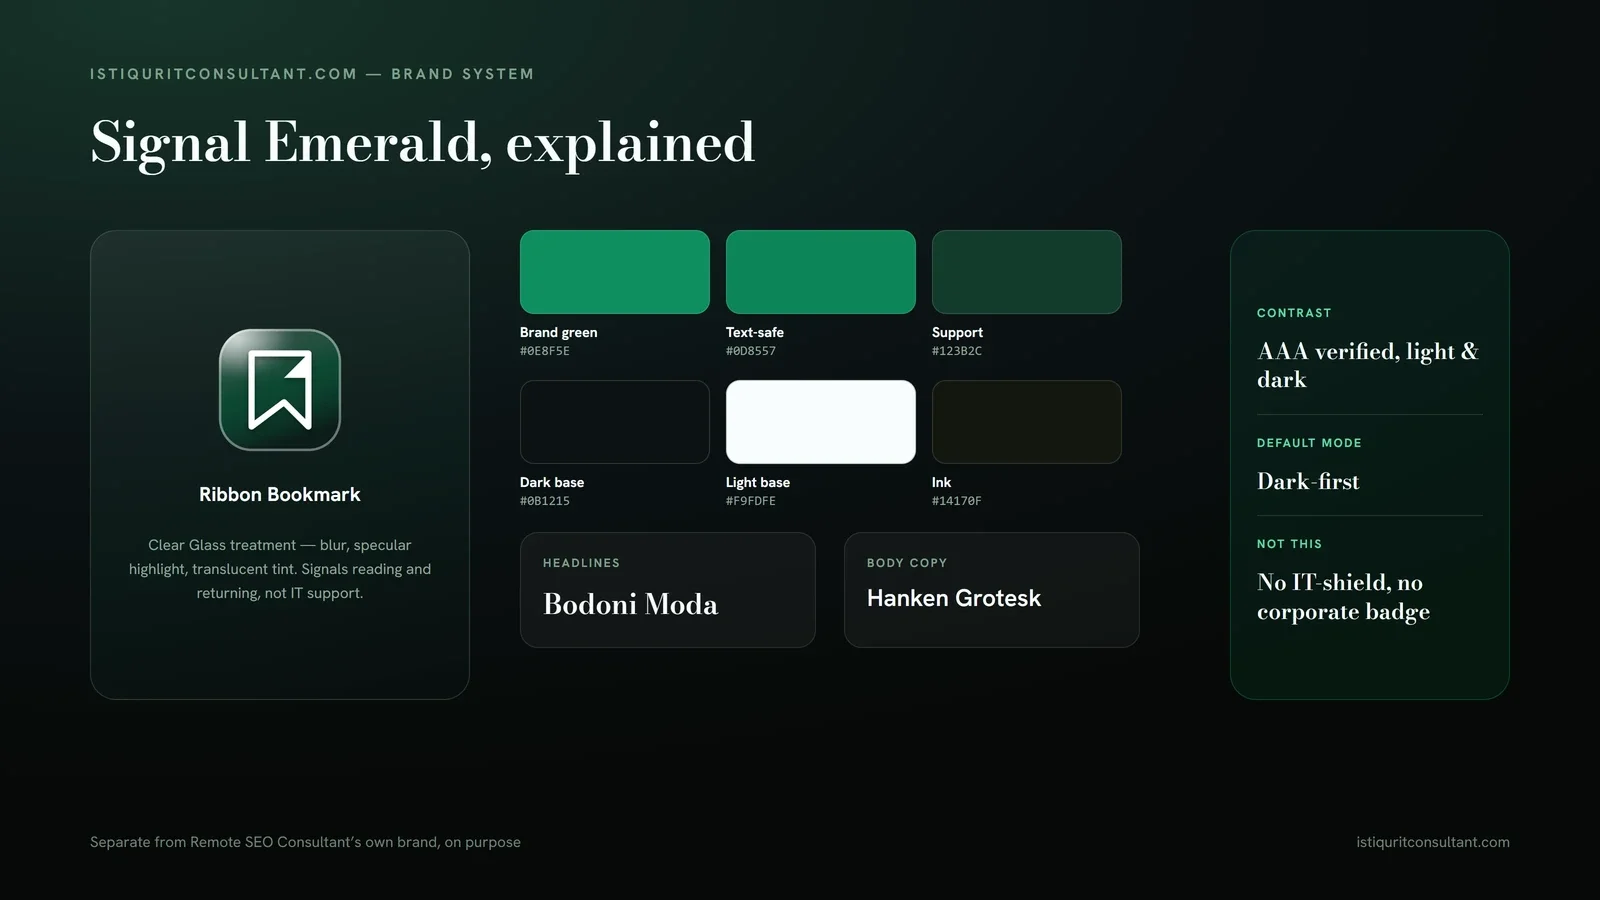Select the Brand green color swatch
This screenshot has height=900, width=1600.
pyautogui.click(x=615, y=272)
